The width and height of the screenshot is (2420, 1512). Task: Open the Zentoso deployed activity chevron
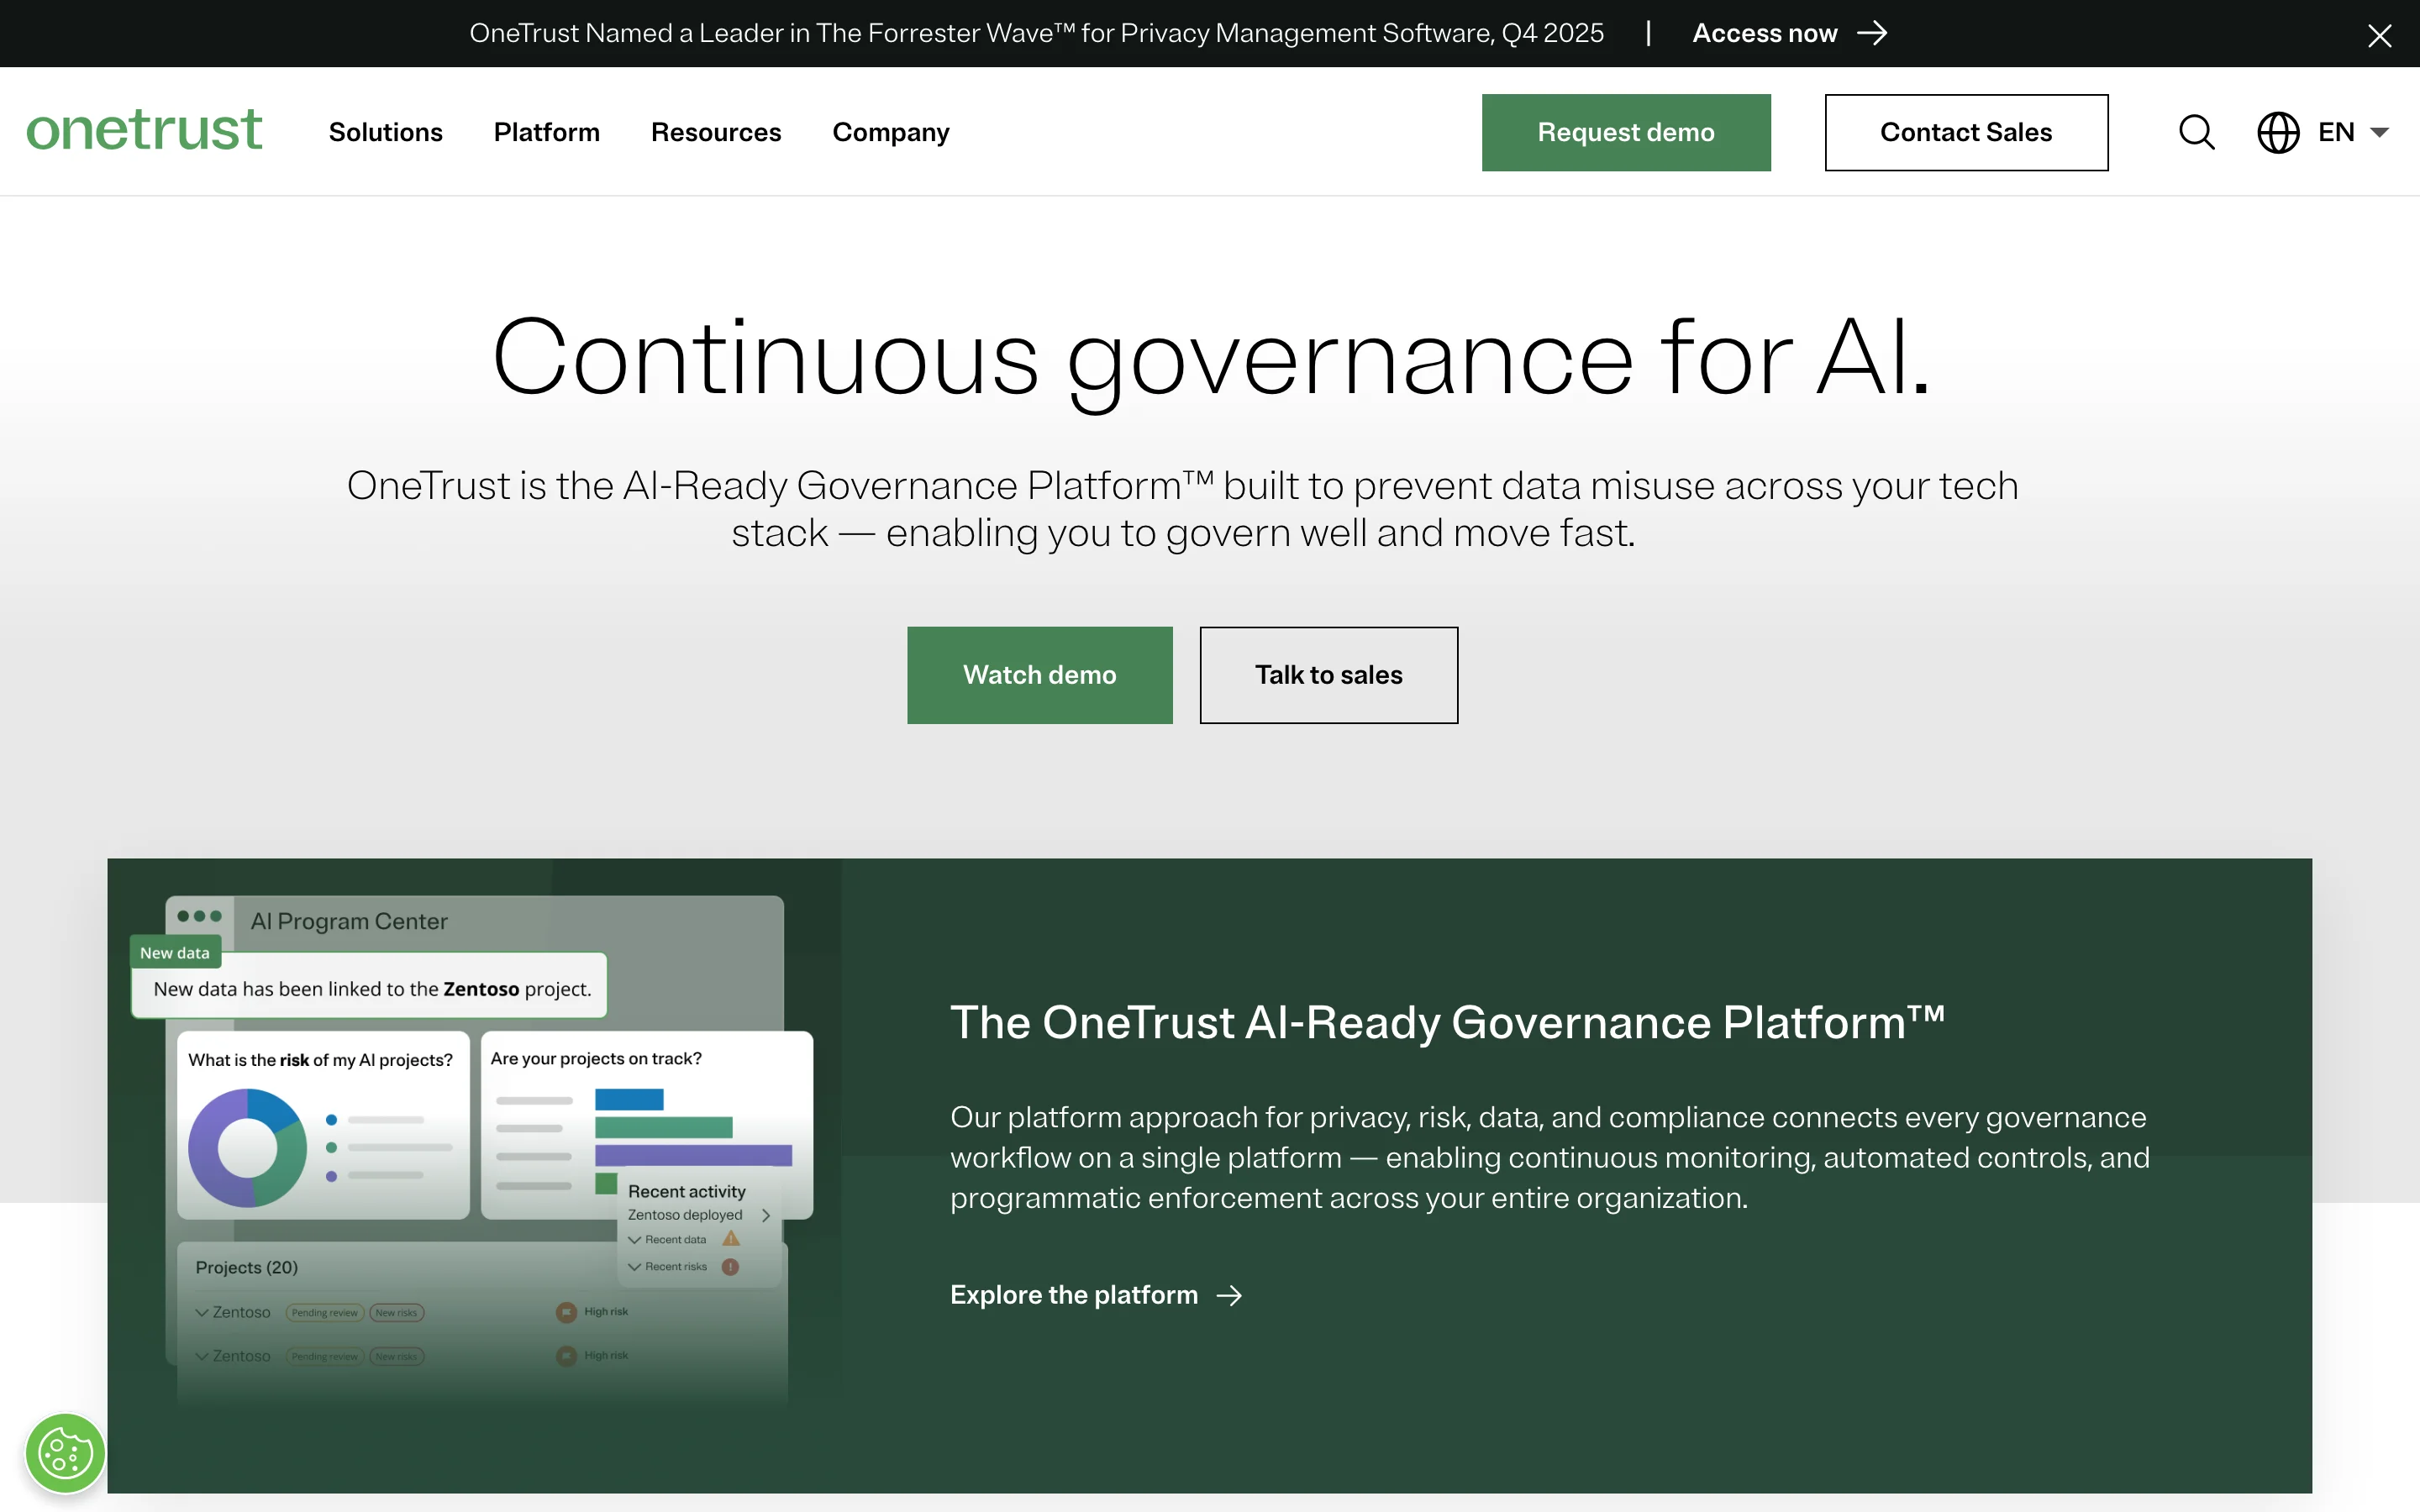(766, 1215)
